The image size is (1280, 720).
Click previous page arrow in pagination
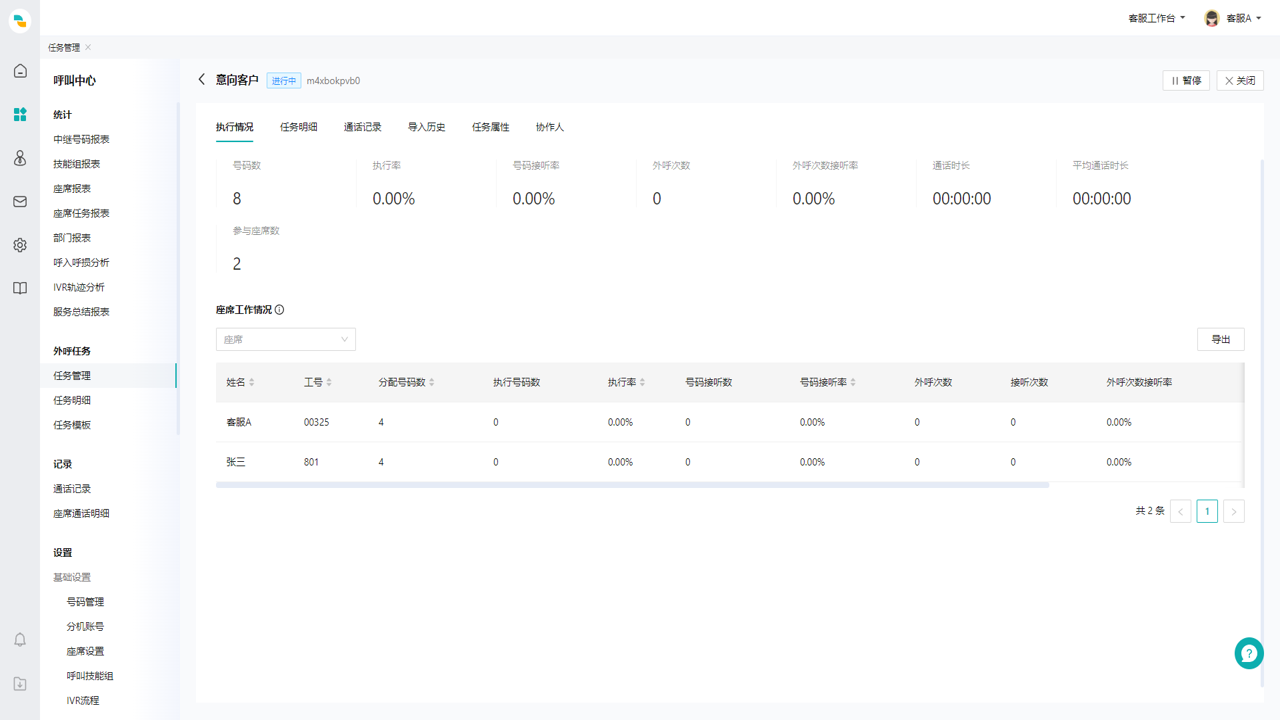click(x=1181, y=511)
